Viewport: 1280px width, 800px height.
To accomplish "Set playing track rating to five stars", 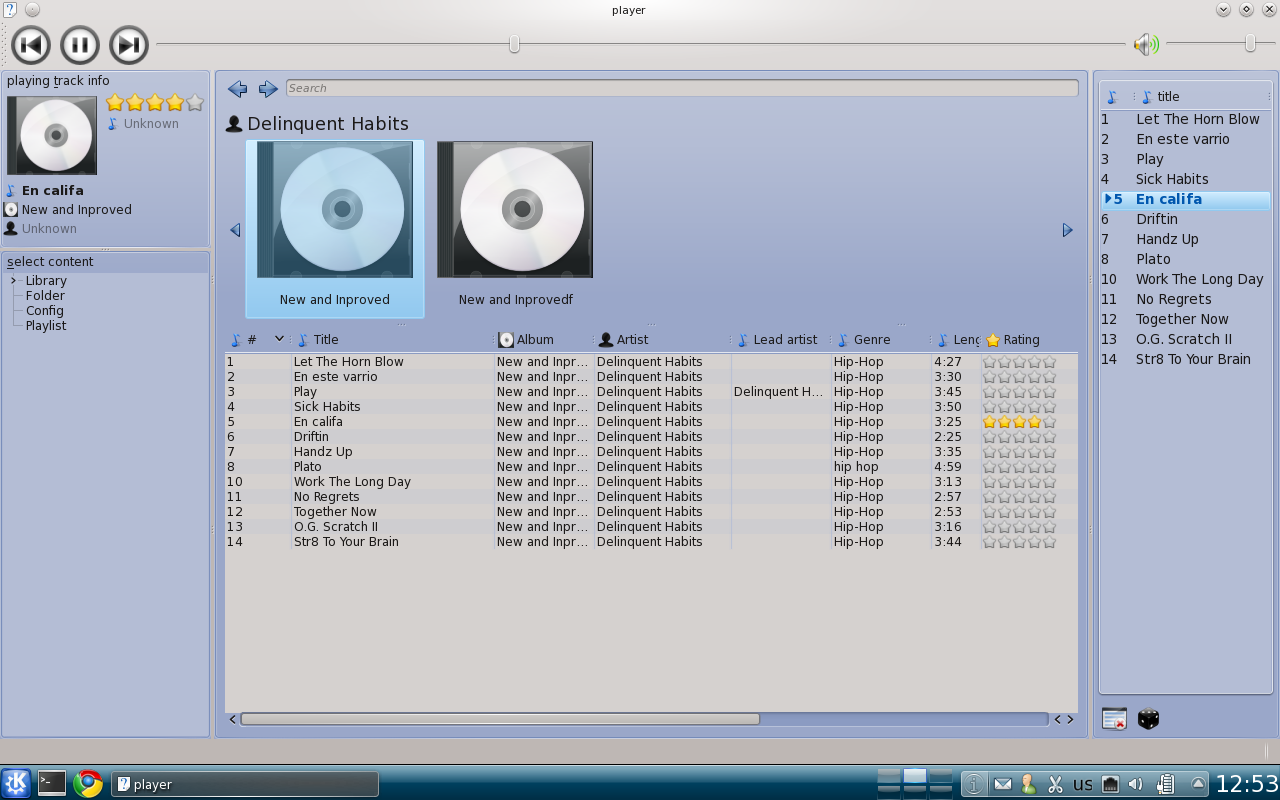I will point(195,102).
